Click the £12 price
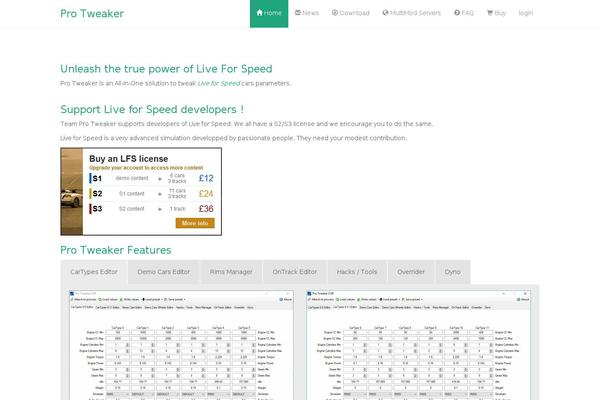This screenshot has height=400, width=600. click(206, 178)
